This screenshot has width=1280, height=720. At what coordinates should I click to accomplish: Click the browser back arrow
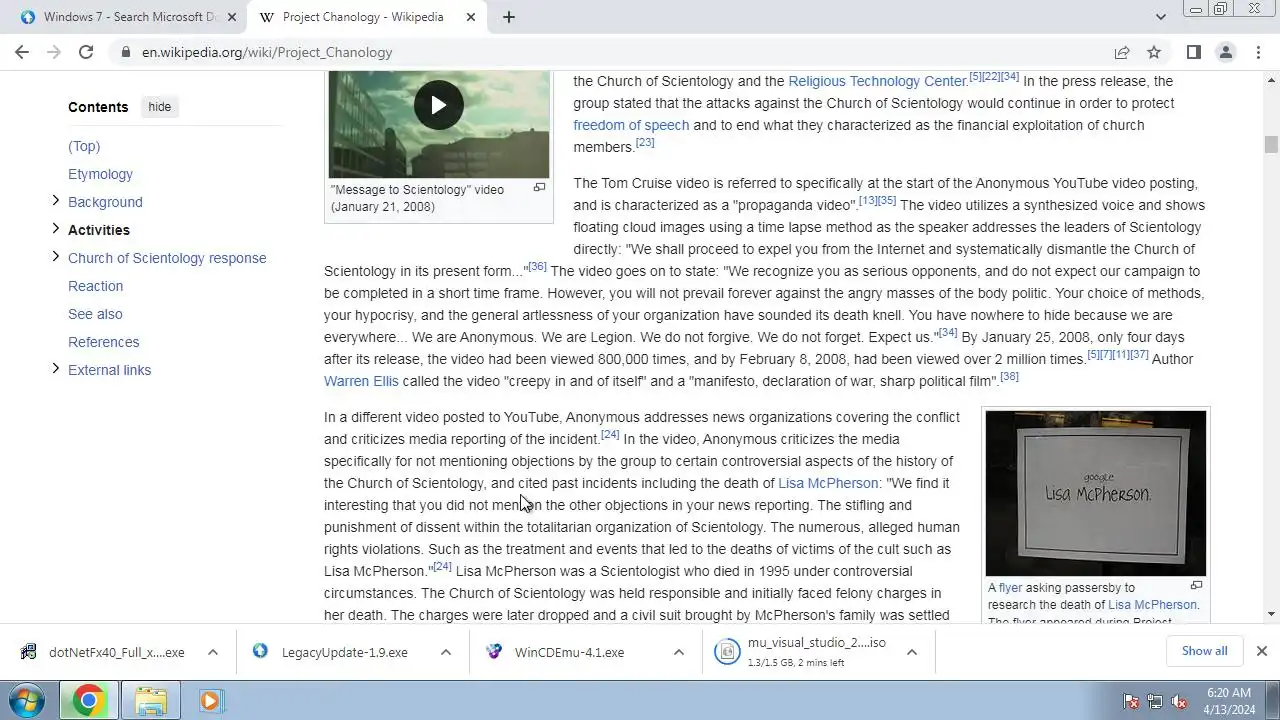pyautogui.click(x=22, y=52)
